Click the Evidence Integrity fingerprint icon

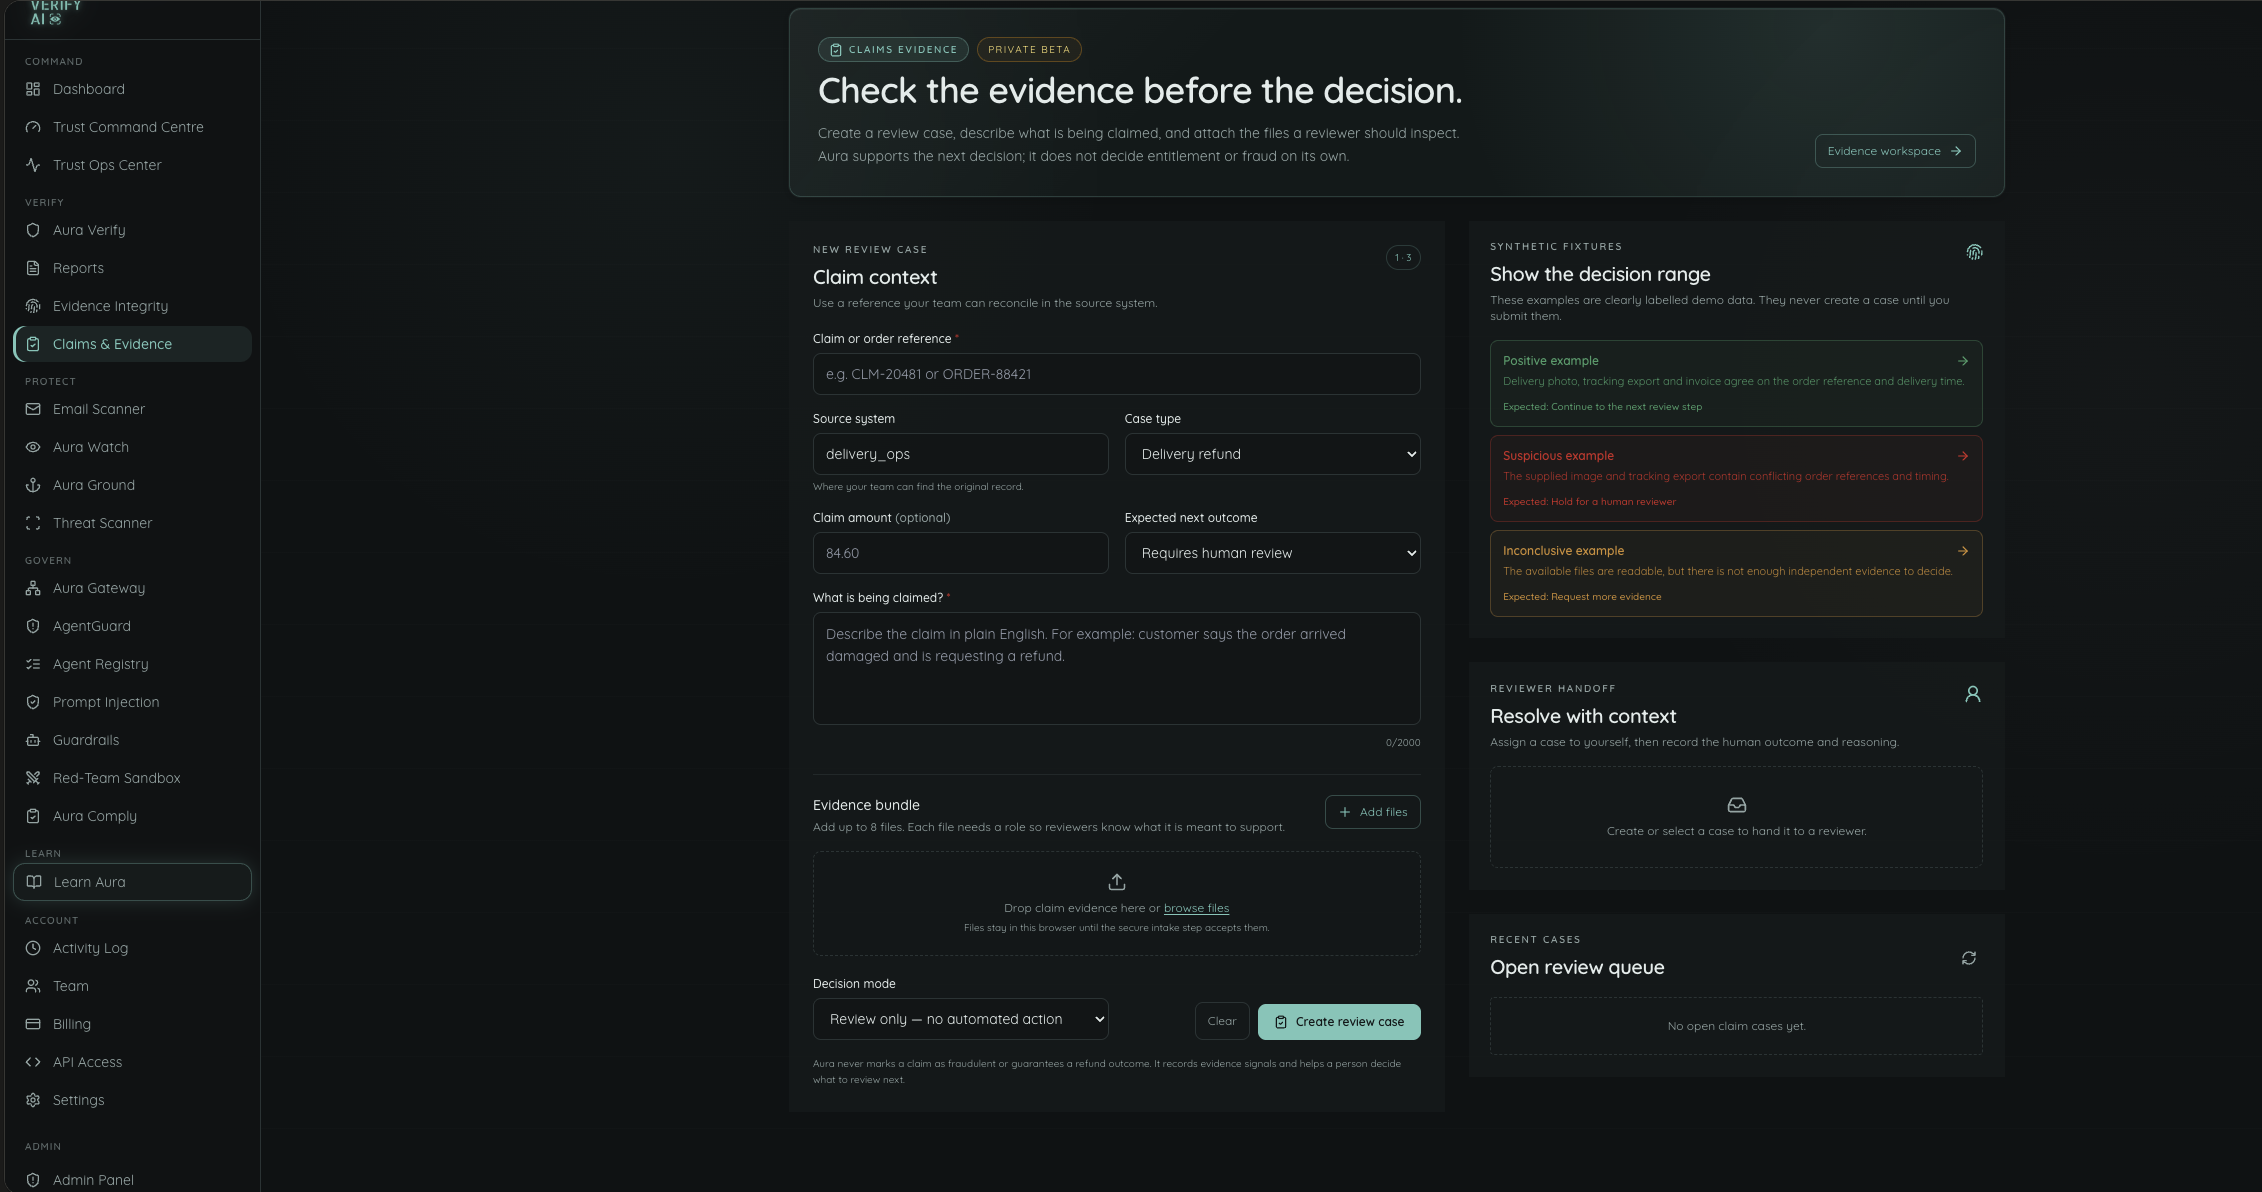pyautogui.click(x=33, y=306)
